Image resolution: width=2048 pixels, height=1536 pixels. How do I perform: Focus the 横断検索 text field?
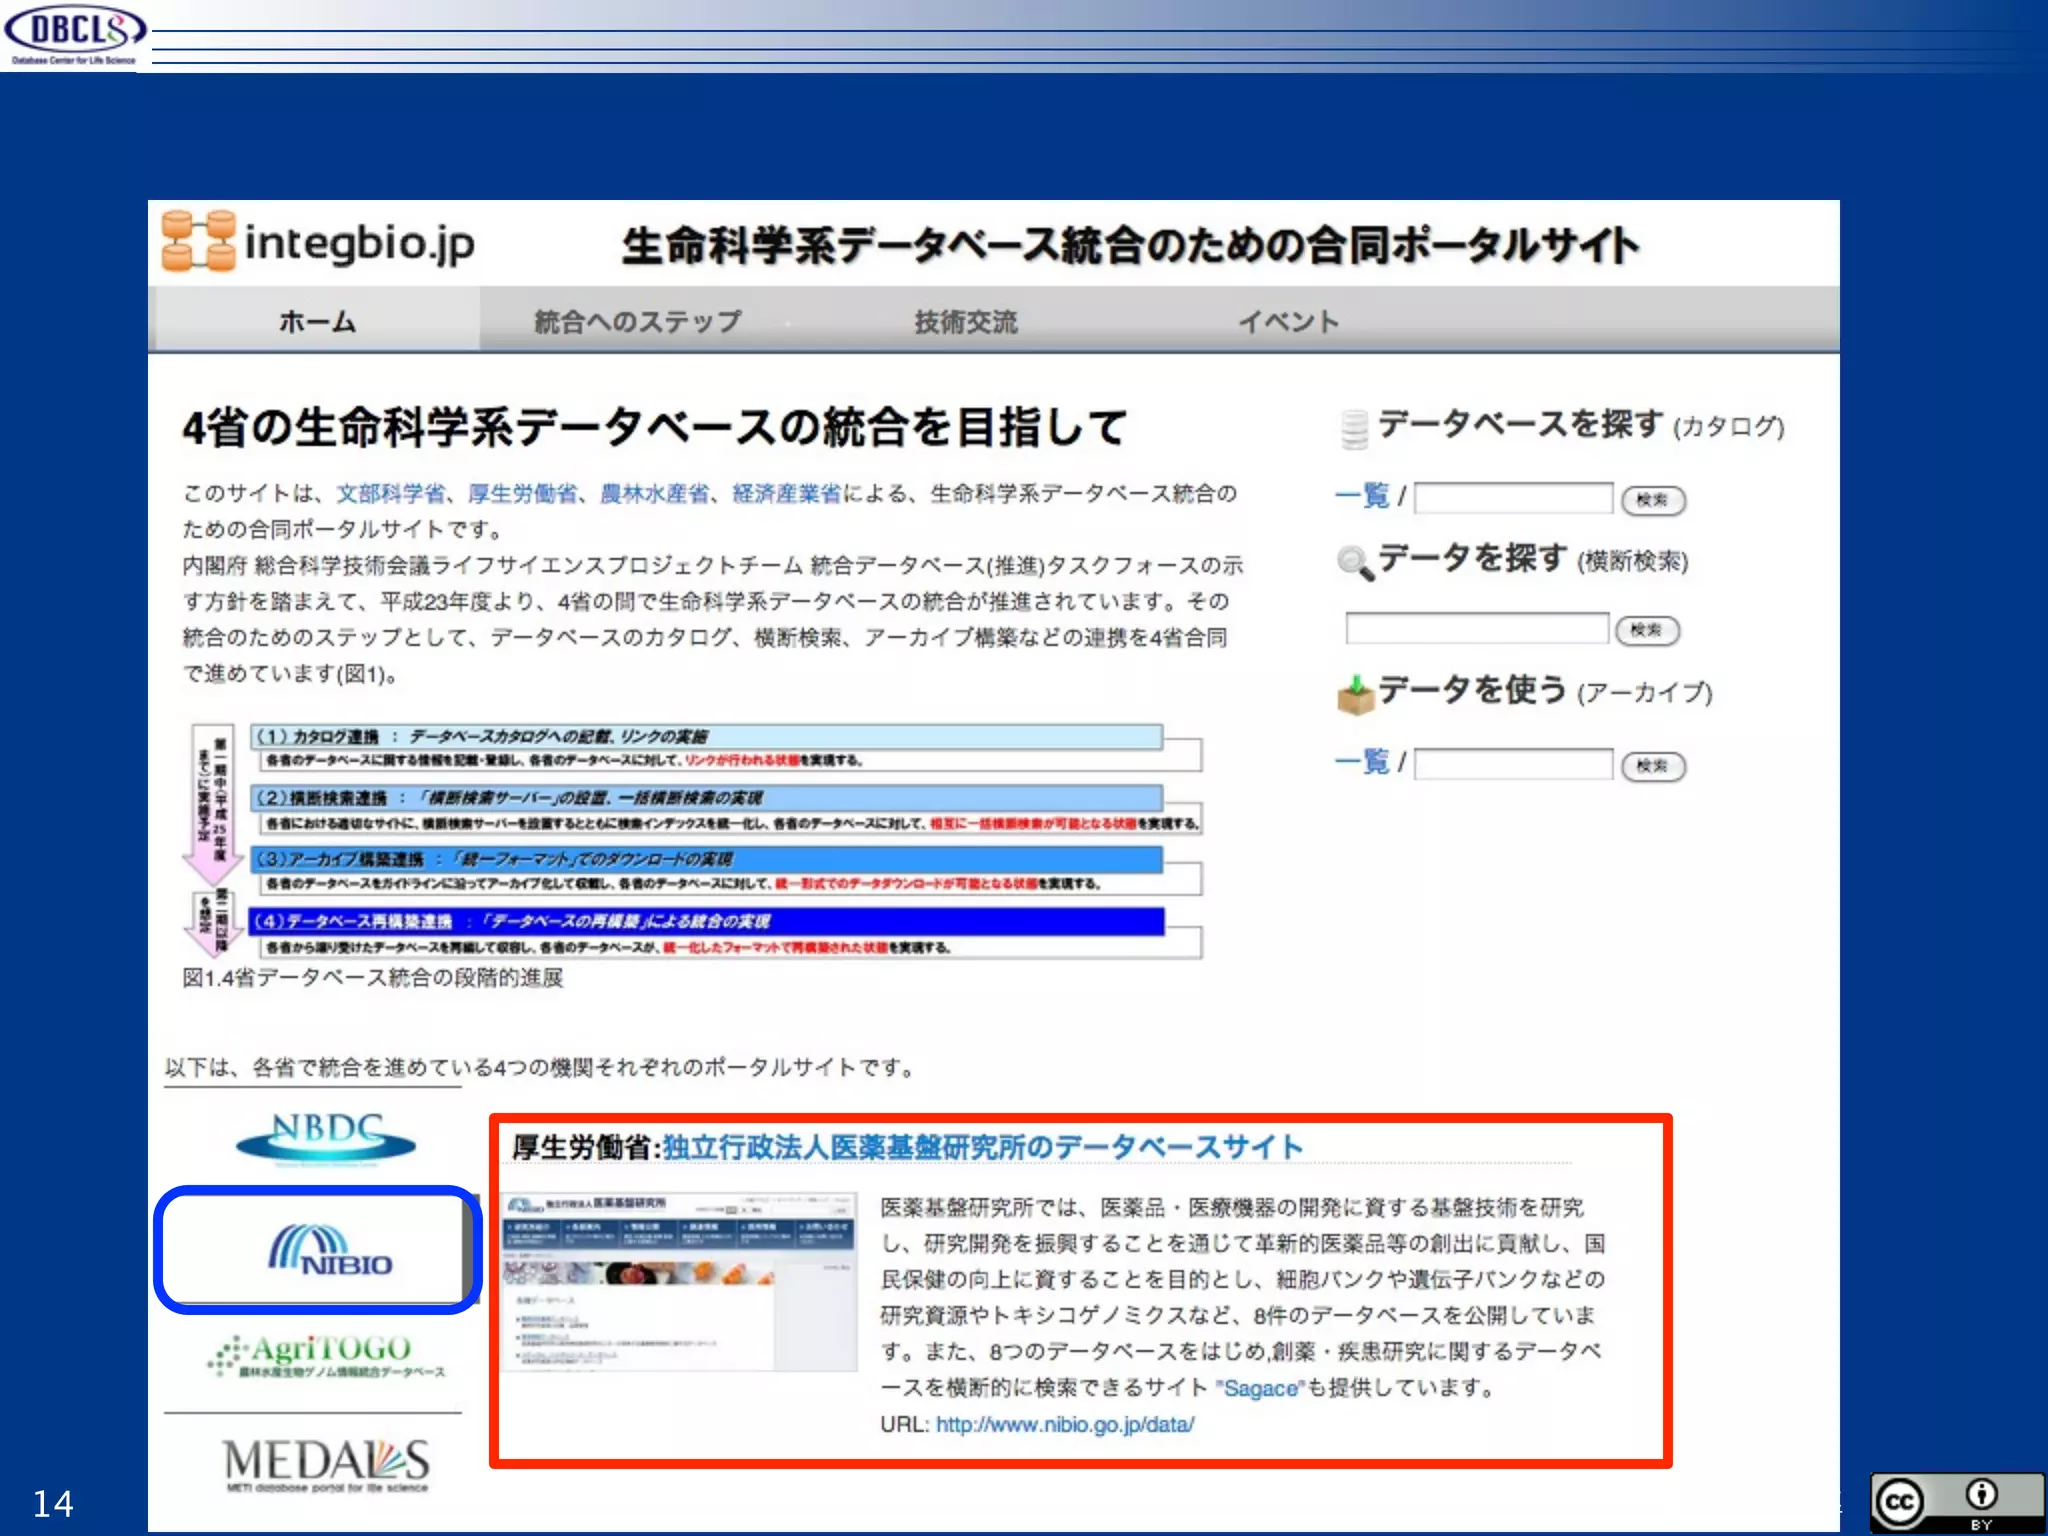1477,628
